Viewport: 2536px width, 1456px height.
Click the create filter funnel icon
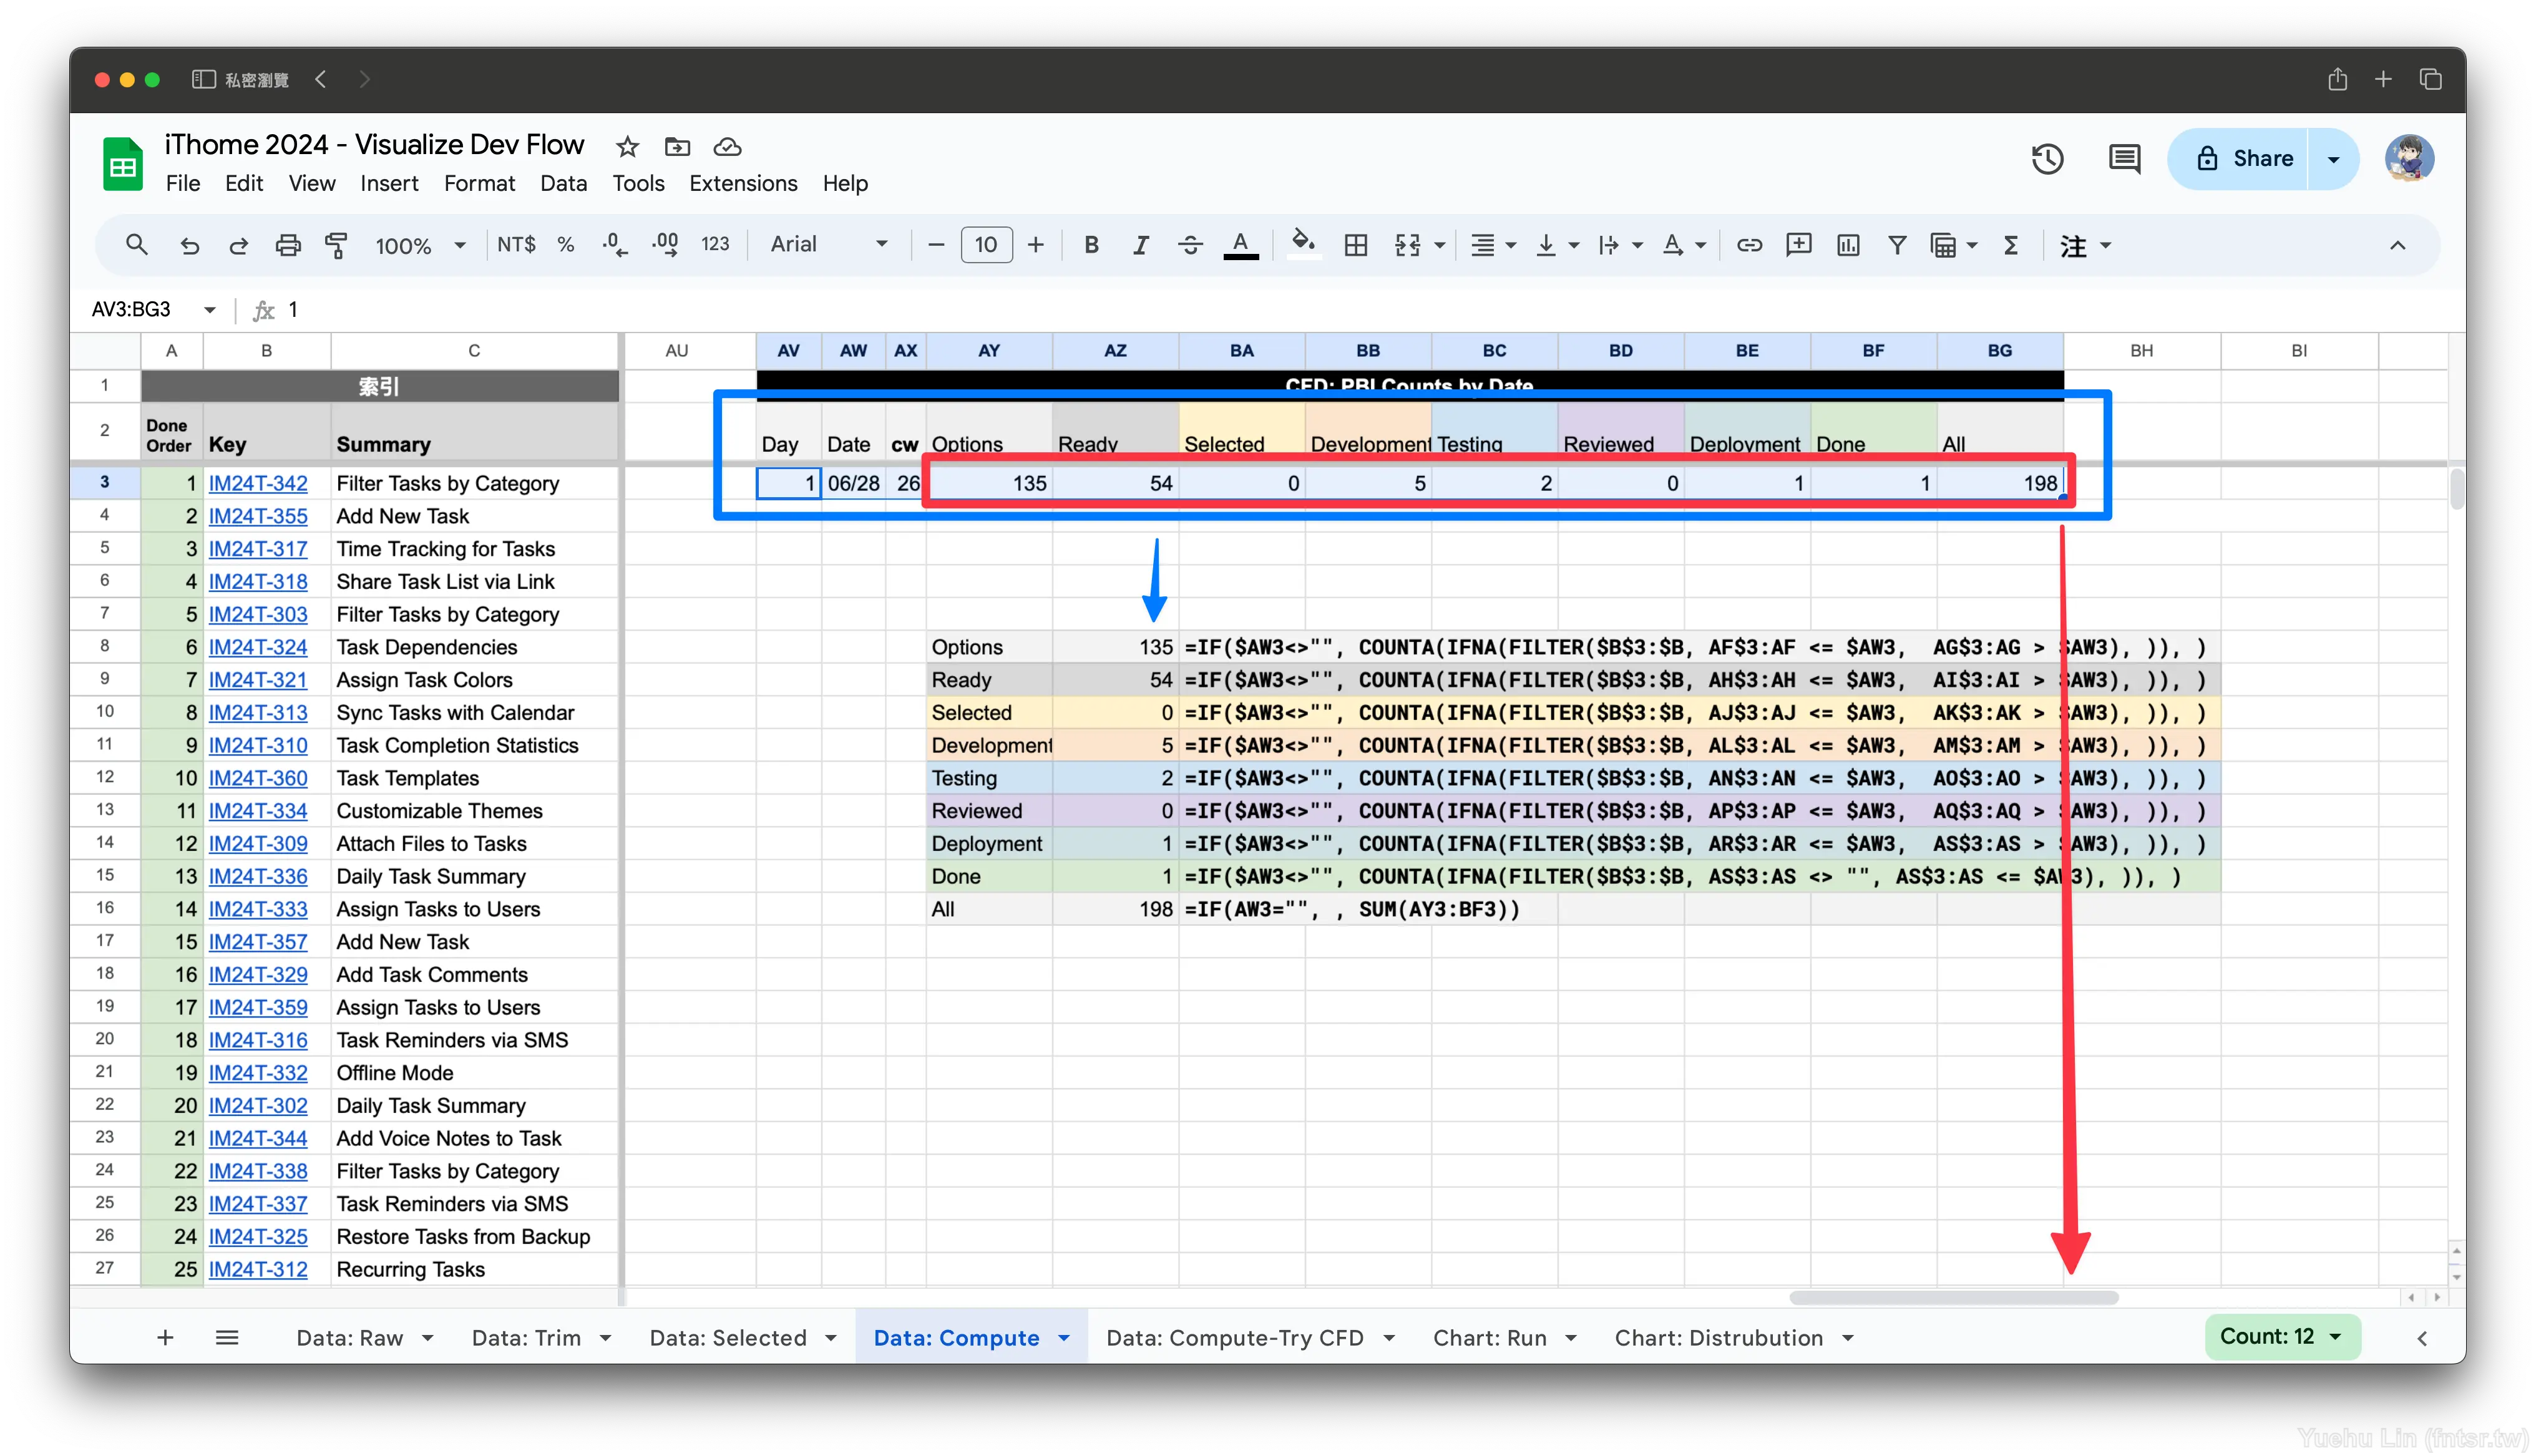pos(1897,245)
